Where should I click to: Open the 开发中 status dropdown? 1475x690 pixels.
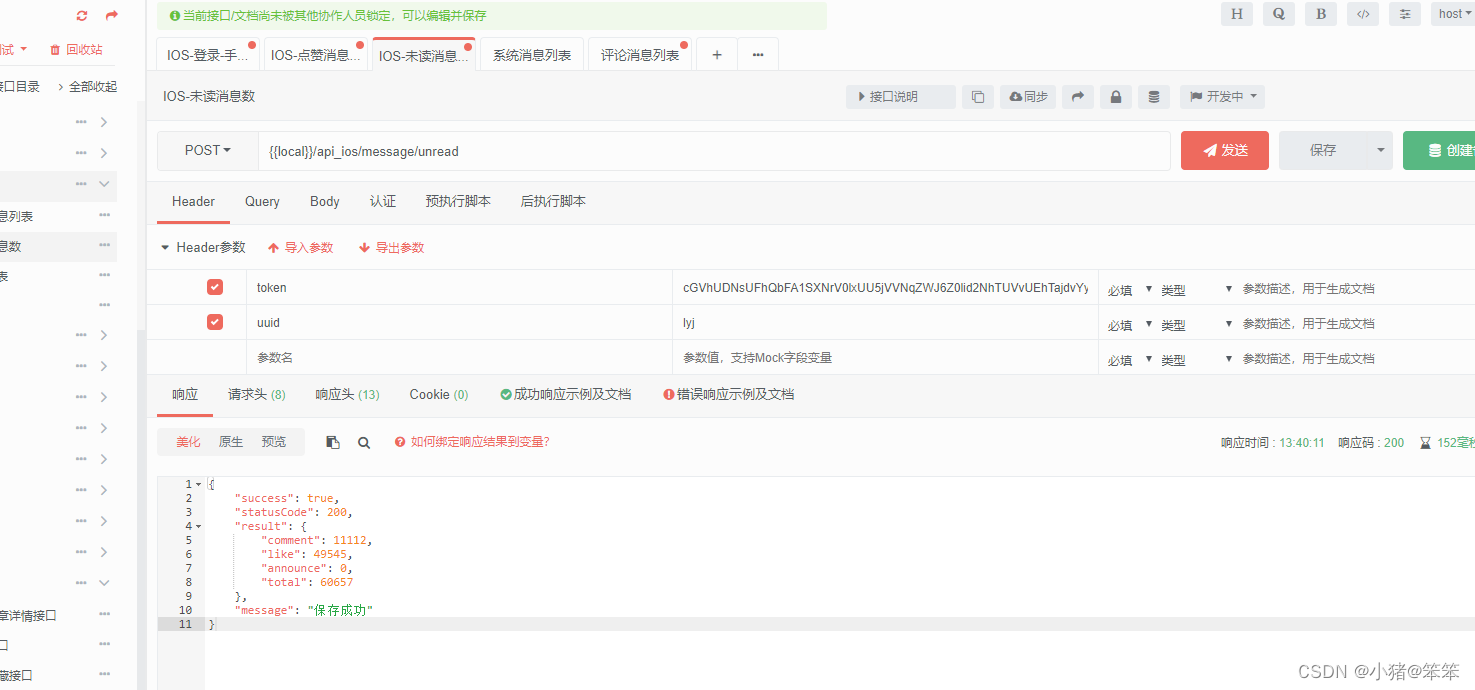click(x=1222, y=96)
